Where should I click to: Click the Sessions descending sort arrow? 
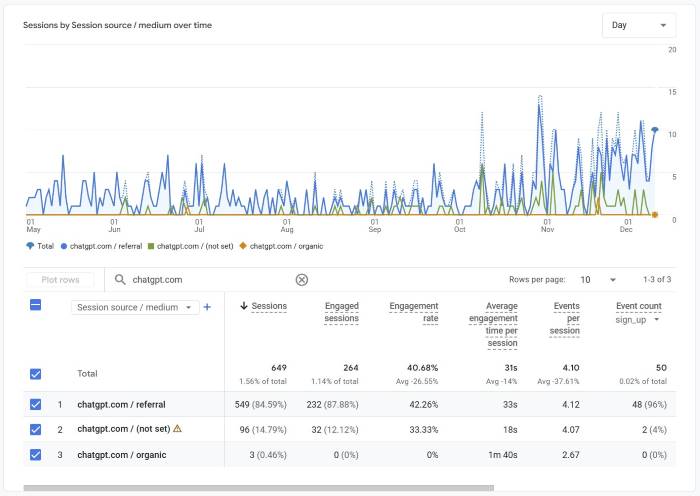(244, 306)
